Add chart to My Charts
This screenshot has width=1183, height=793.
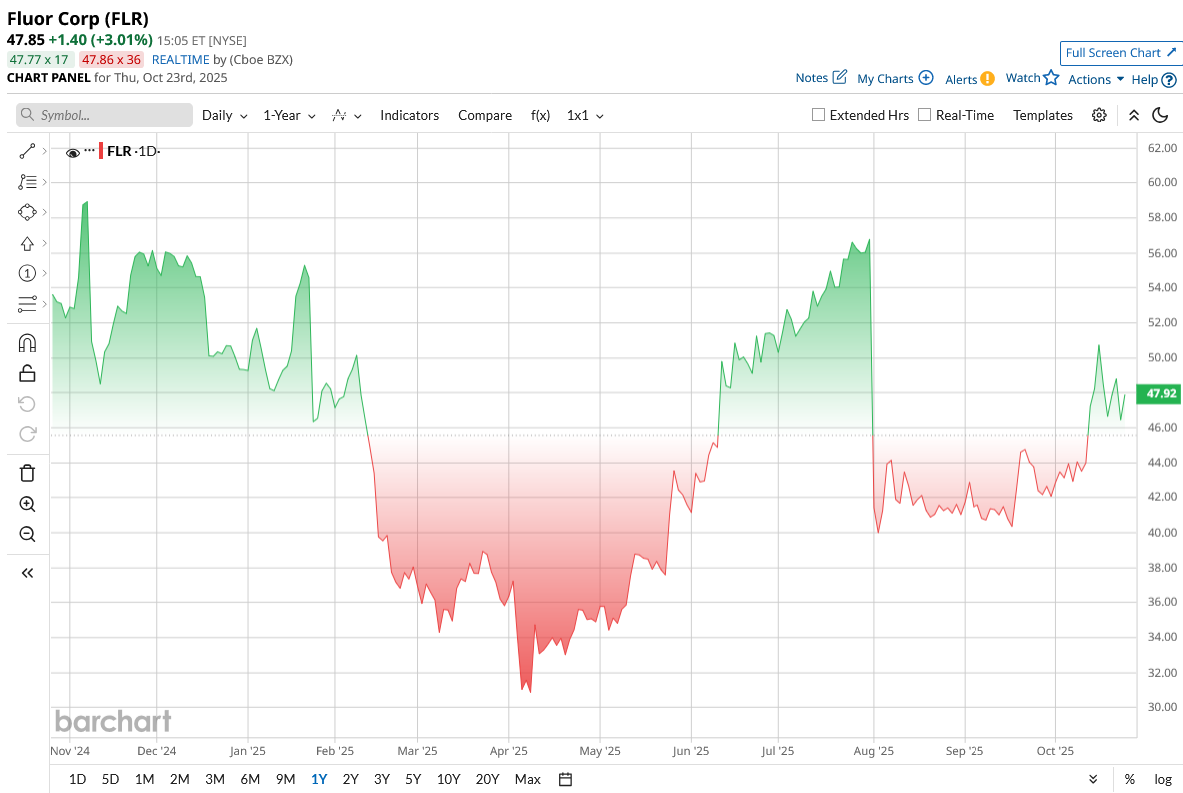click(926, 78)
